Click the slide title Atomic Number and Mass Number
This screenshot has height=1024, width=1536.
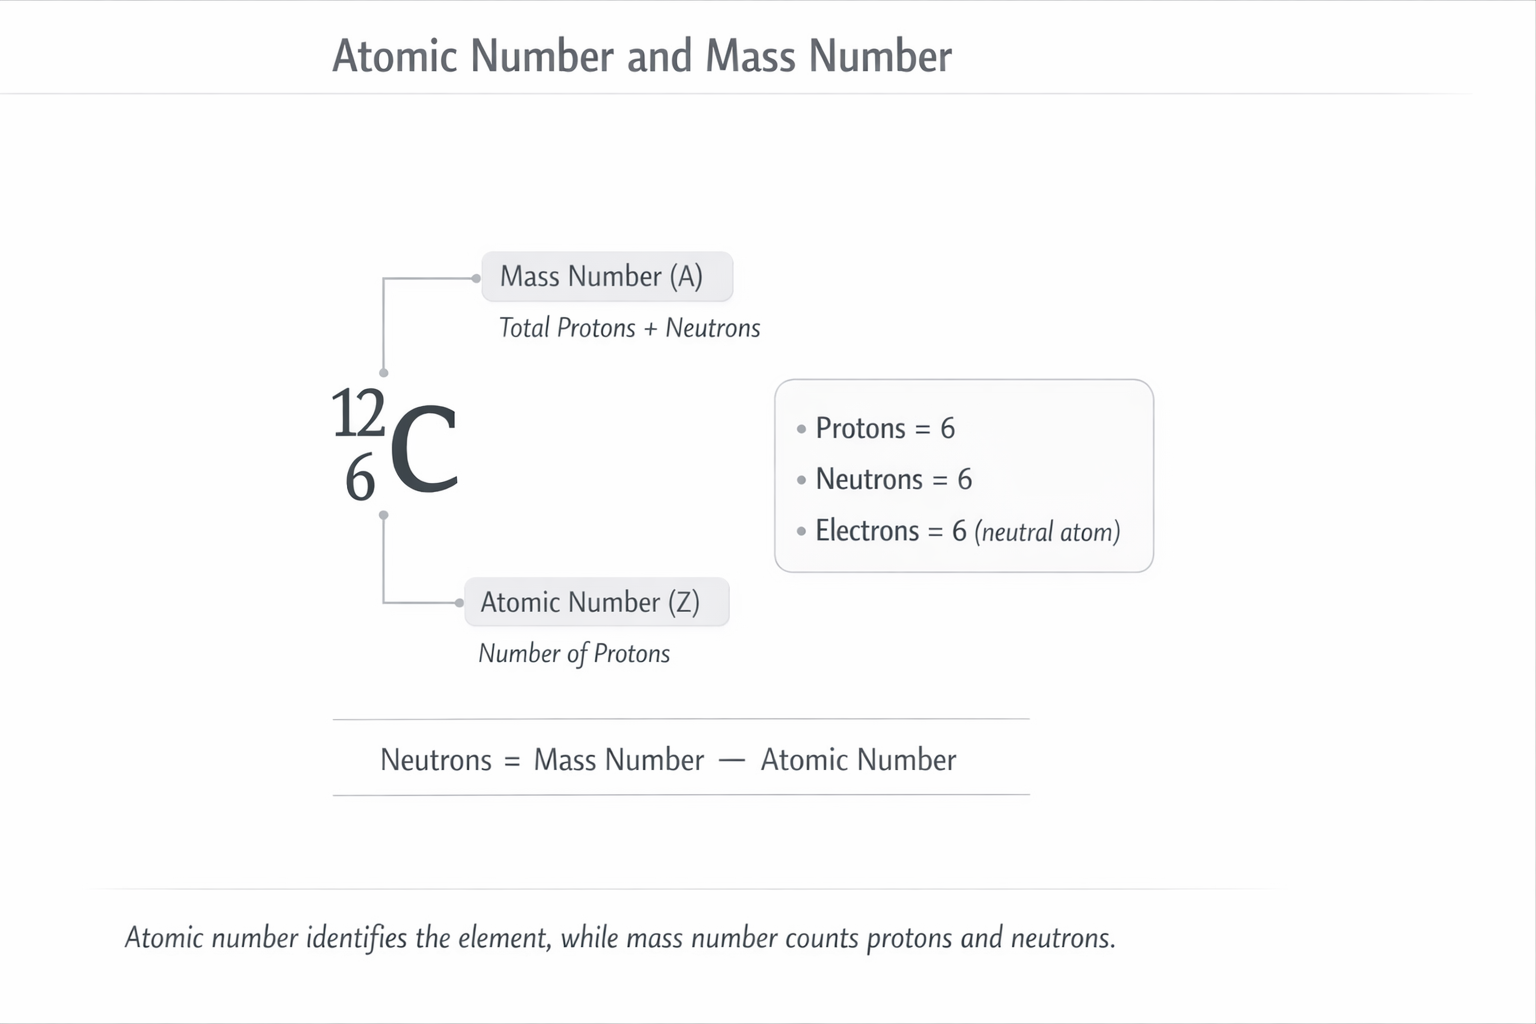tap(642, 56)
